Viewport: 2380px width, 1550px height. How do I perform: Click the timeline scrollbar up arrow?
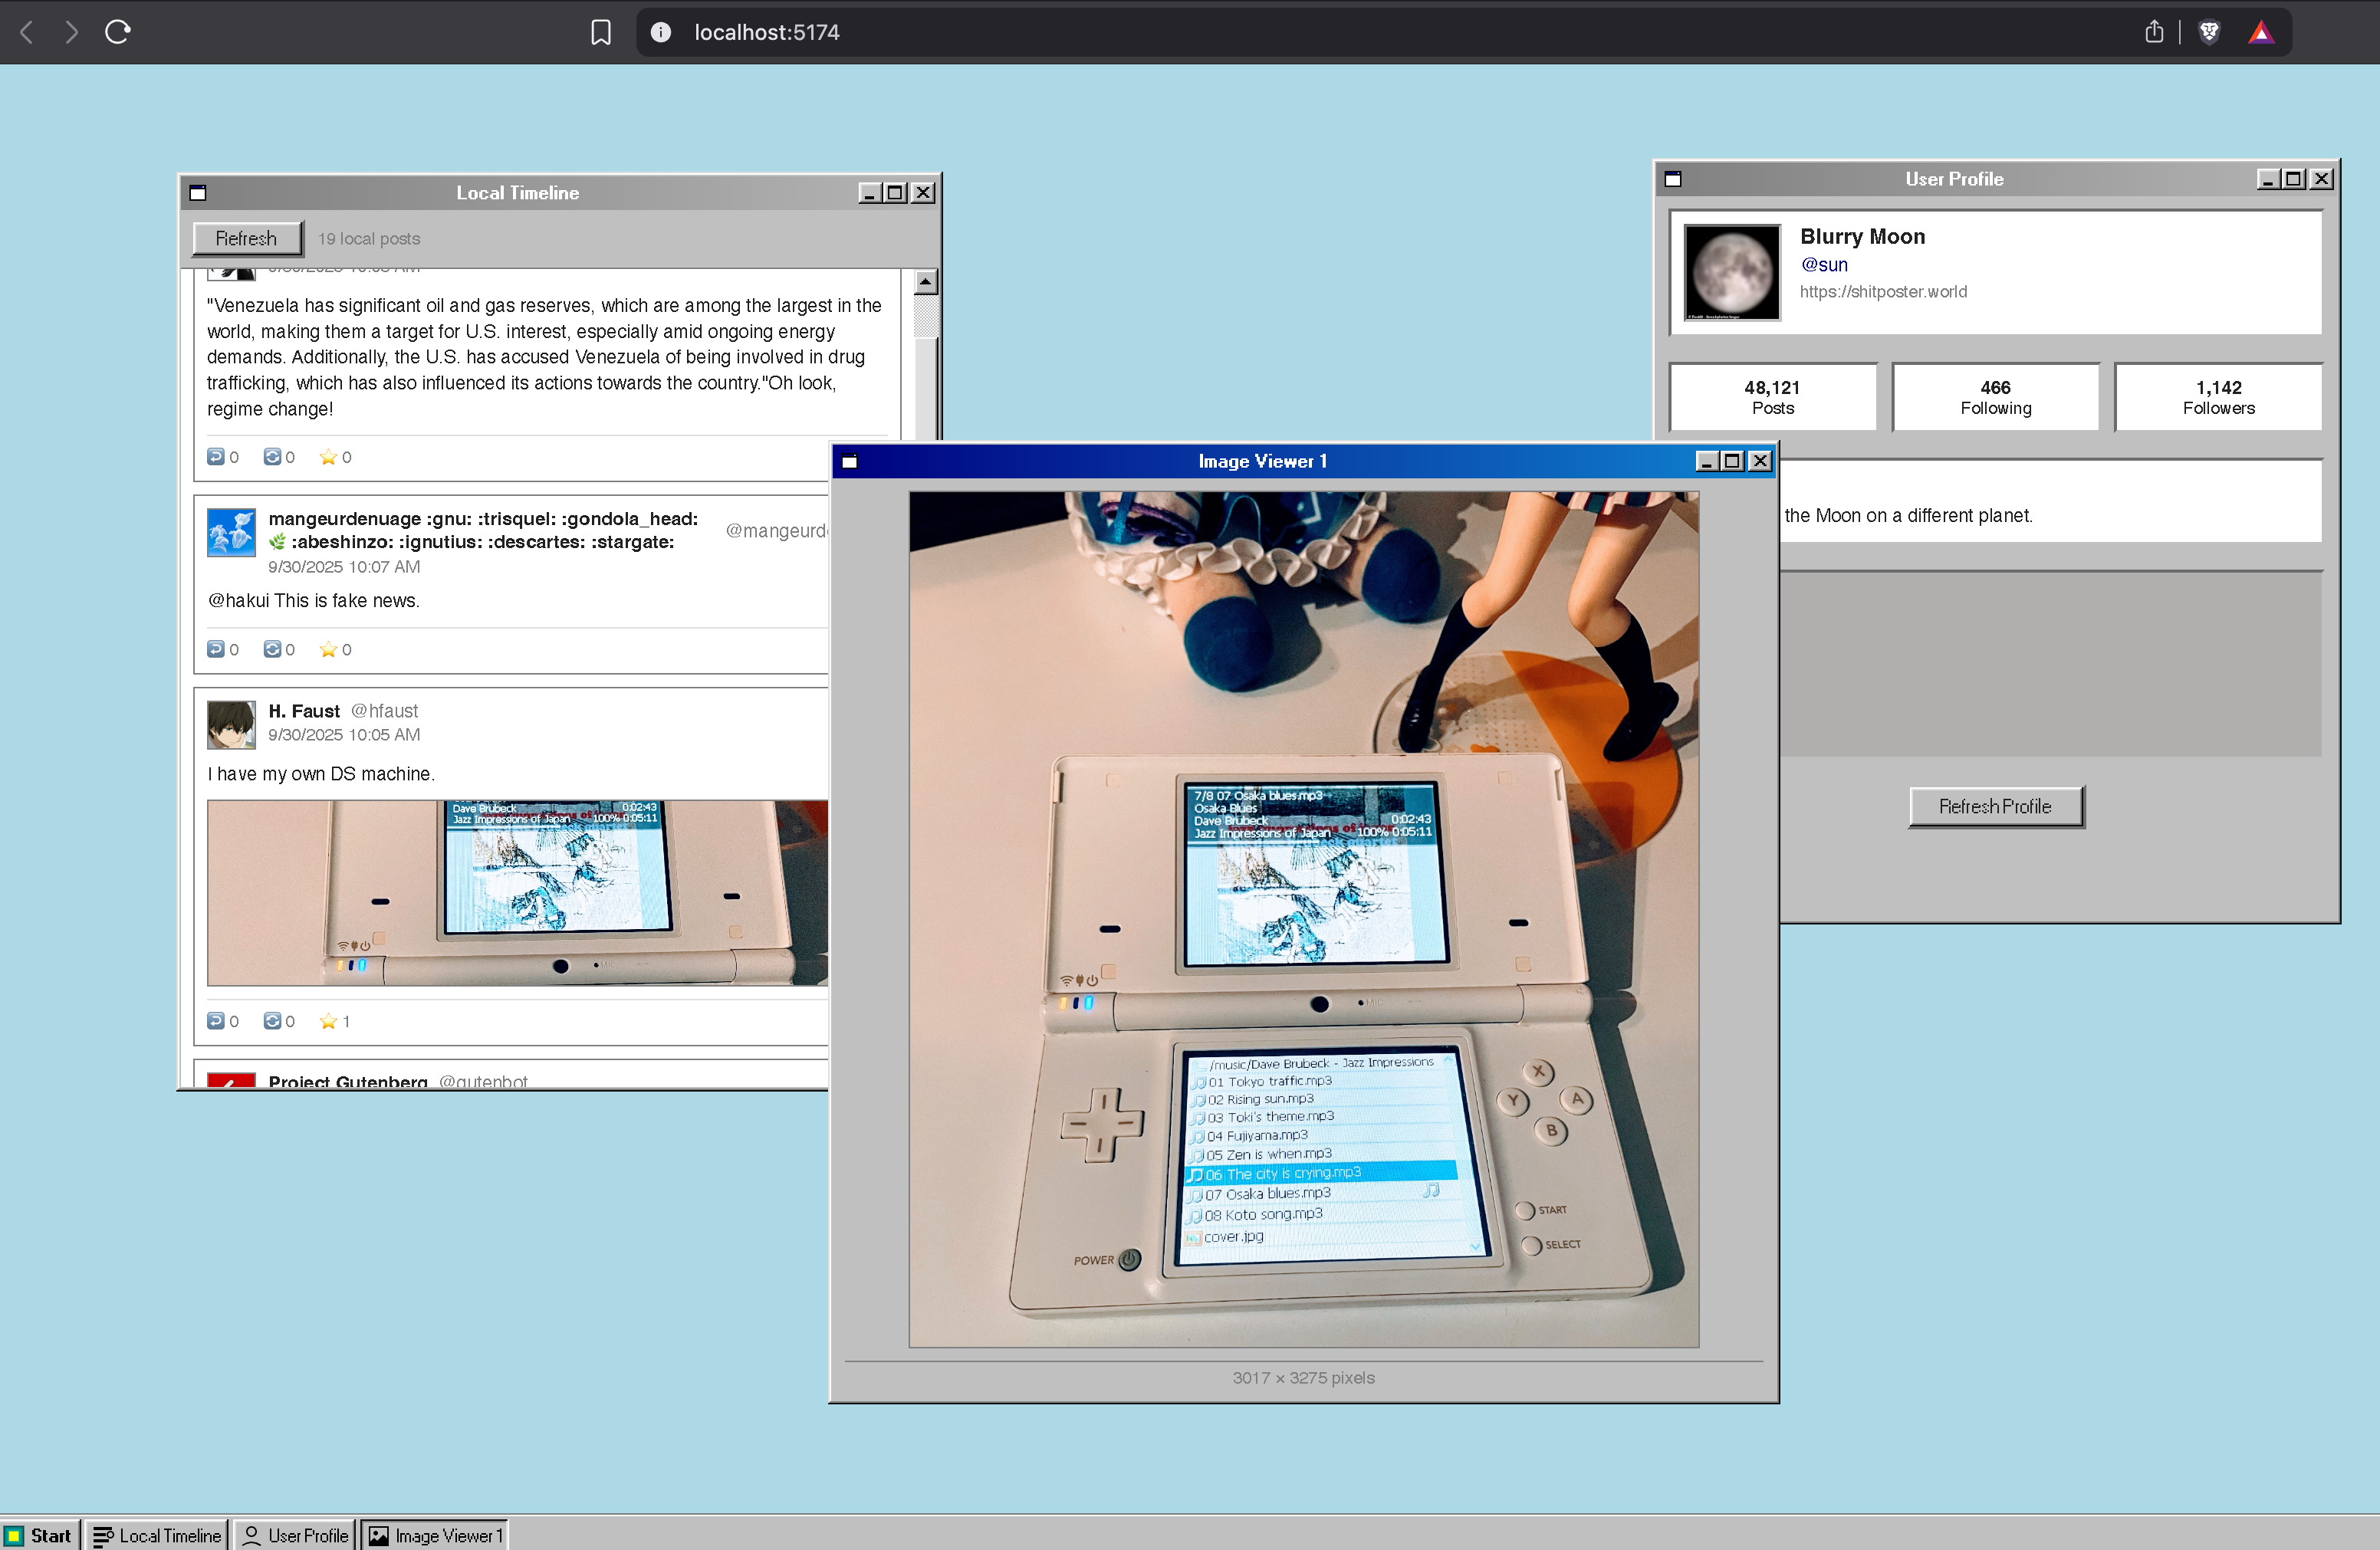click(926, 282)
